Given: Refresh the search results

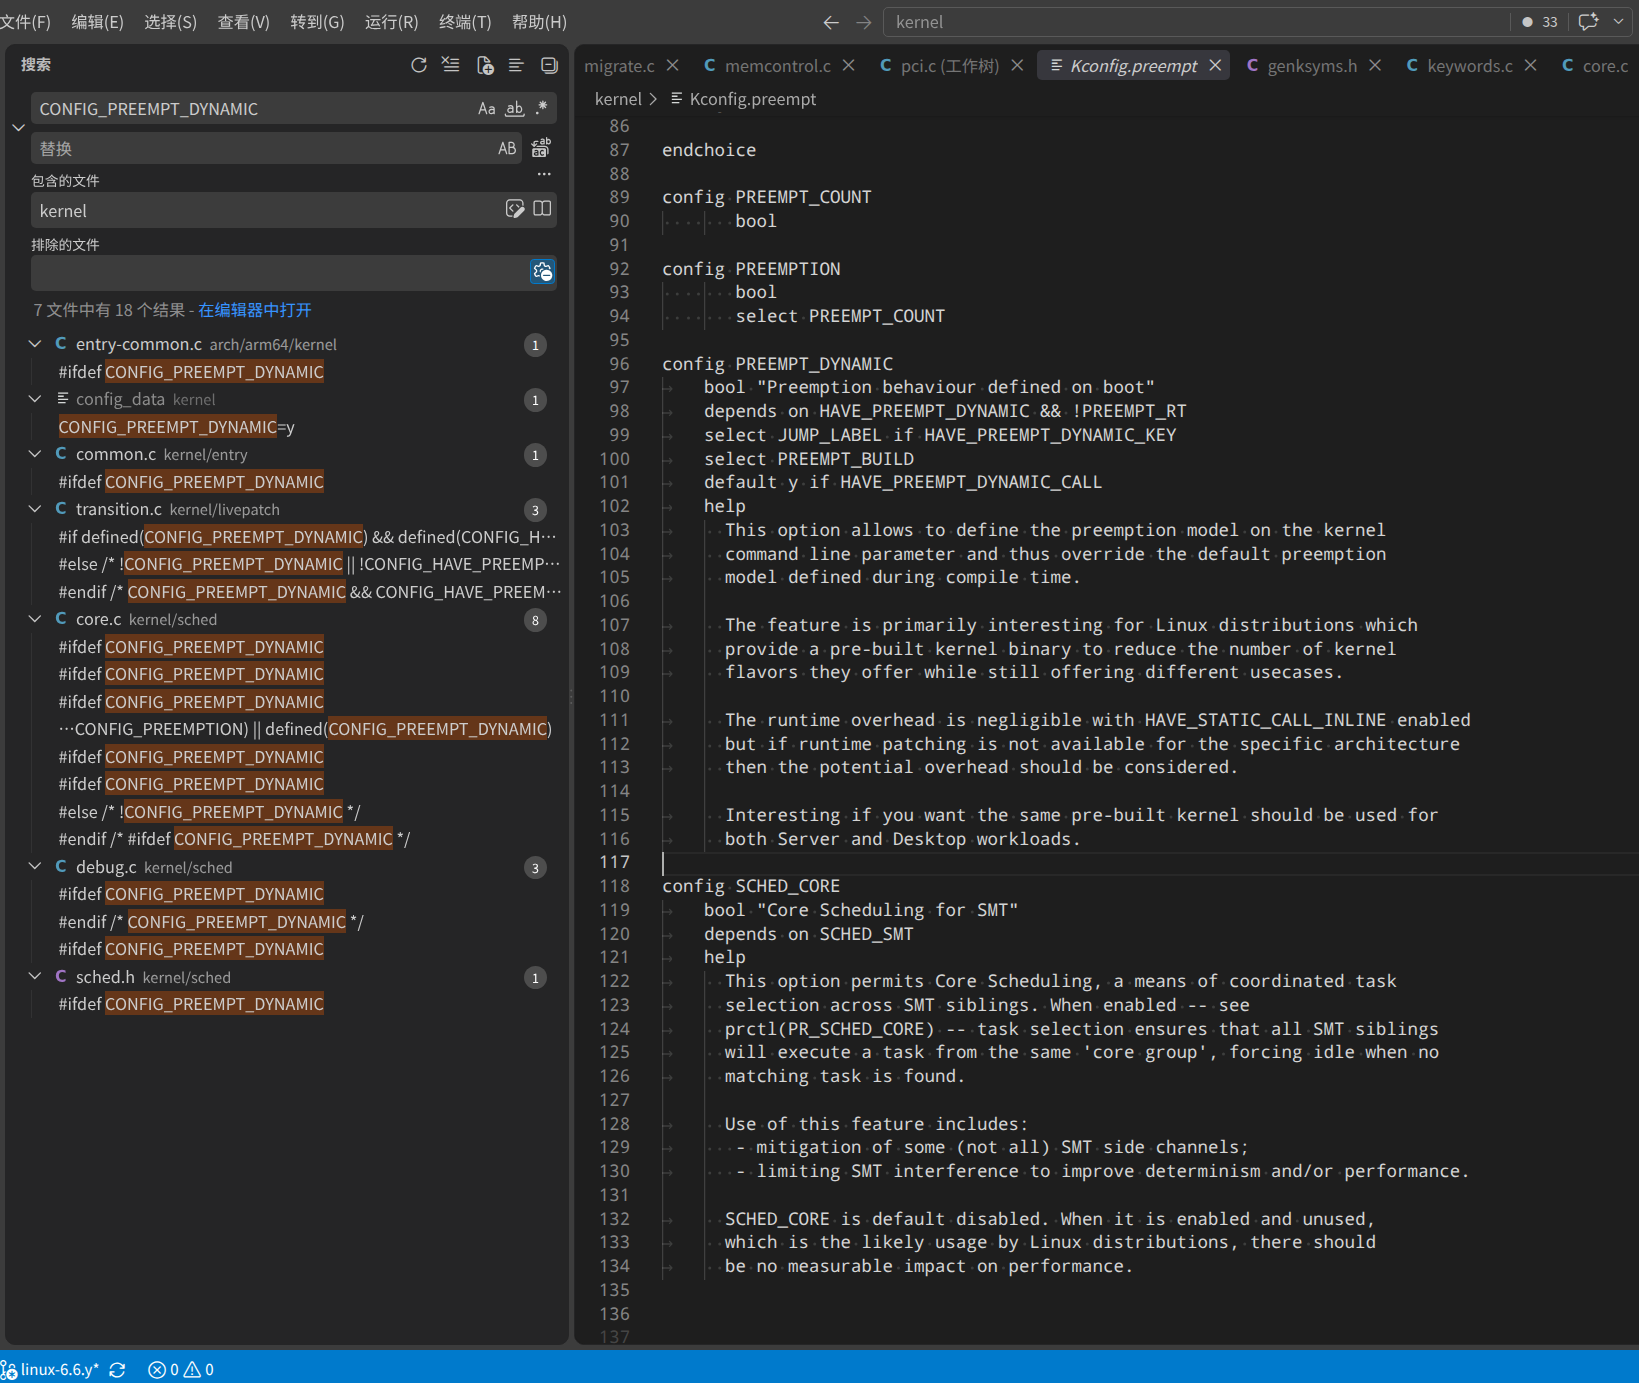Looking at the screenshot, I should point(419,65).
